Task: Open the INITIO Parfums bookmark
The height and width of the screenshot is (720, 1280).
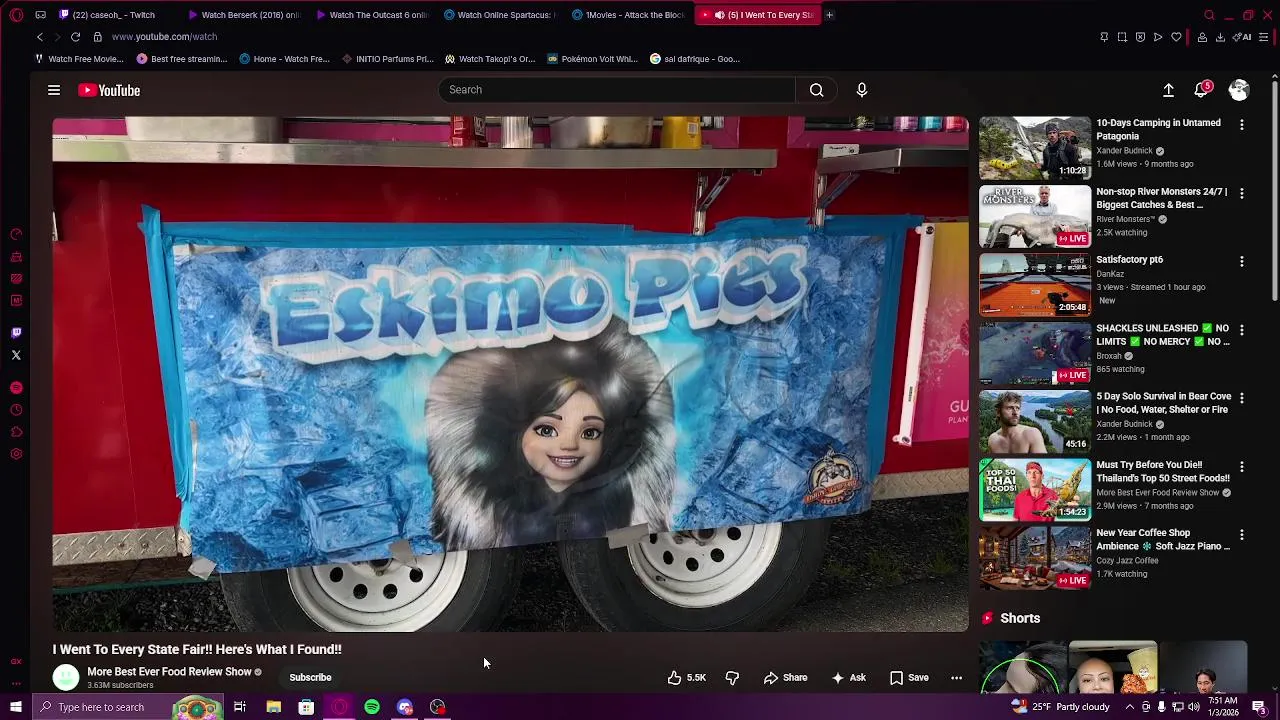Action: [x=387, y=59]
